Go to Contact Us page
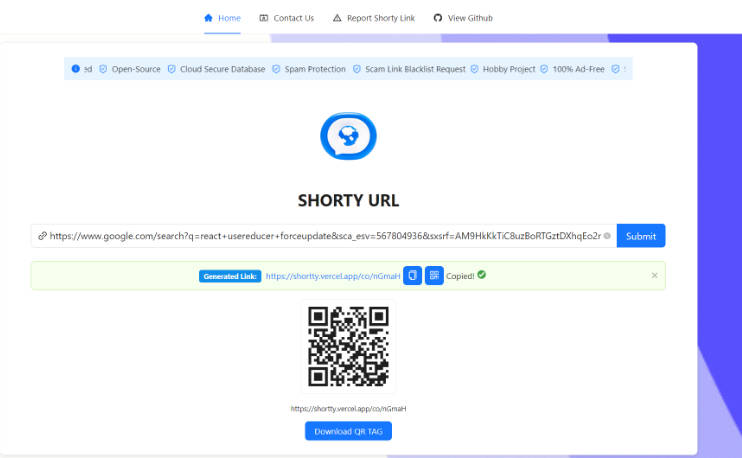Screen dimensions: 742x458 286,18
